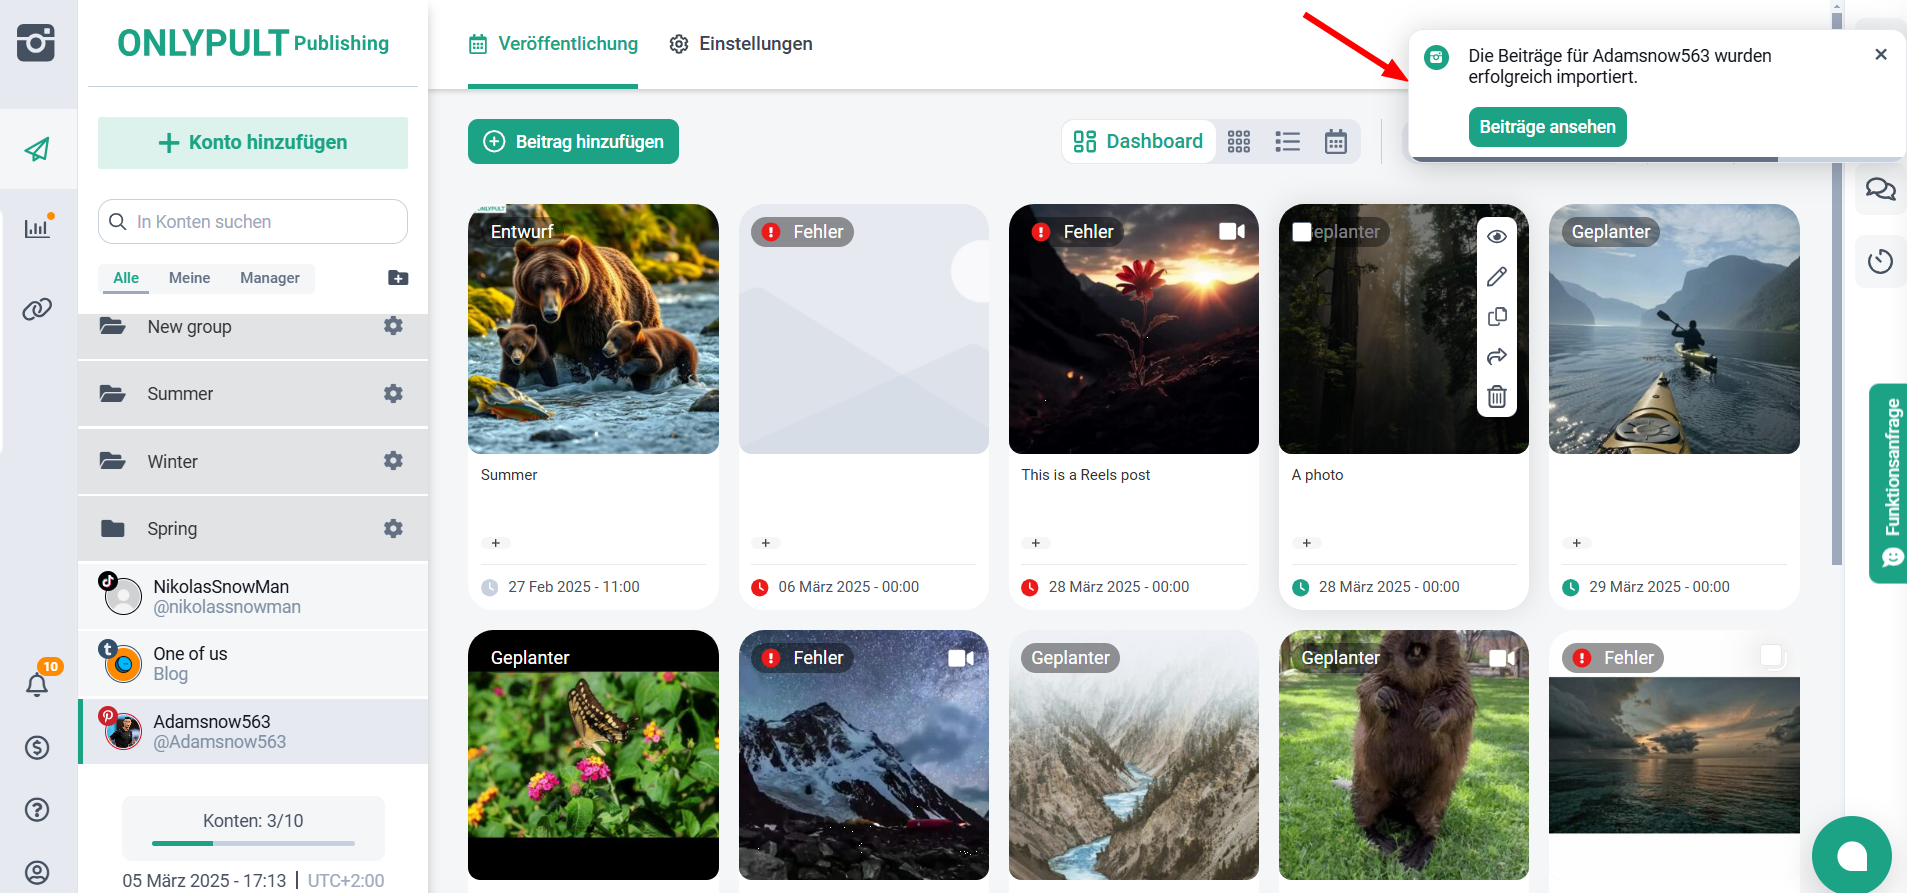The width and height of the screenshot is (1907, 893).
Task: Switch to calendar view icon
Action: [x=1335, y=142]
